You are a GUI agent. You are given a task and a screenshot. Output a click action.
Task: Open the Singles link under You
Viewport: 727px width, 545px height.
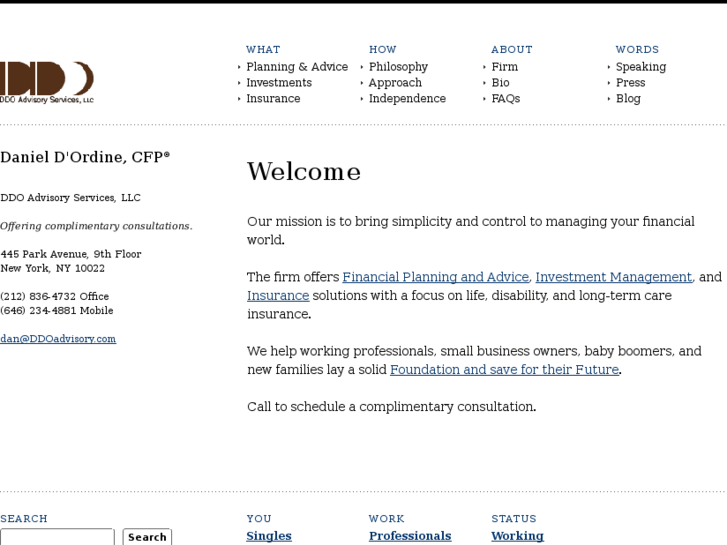click(x=269, y=536)
